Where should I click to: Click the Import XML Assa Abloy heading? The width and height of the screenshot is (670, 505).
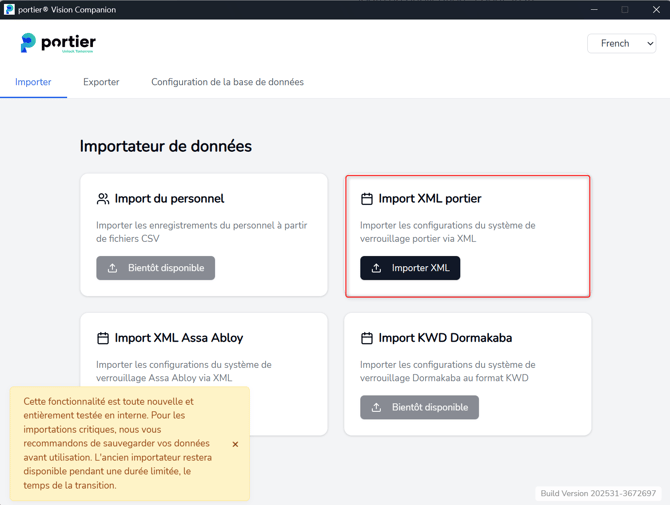click(179, 338)
